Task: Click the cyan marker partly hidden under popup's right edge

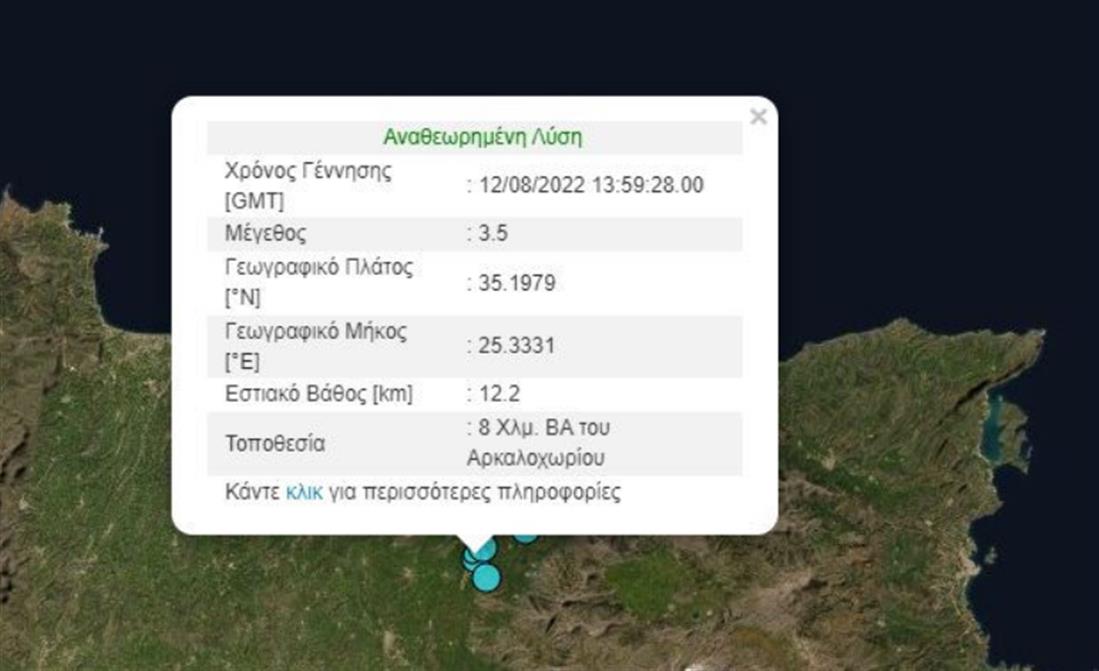Action: click(x=526, y=538)
